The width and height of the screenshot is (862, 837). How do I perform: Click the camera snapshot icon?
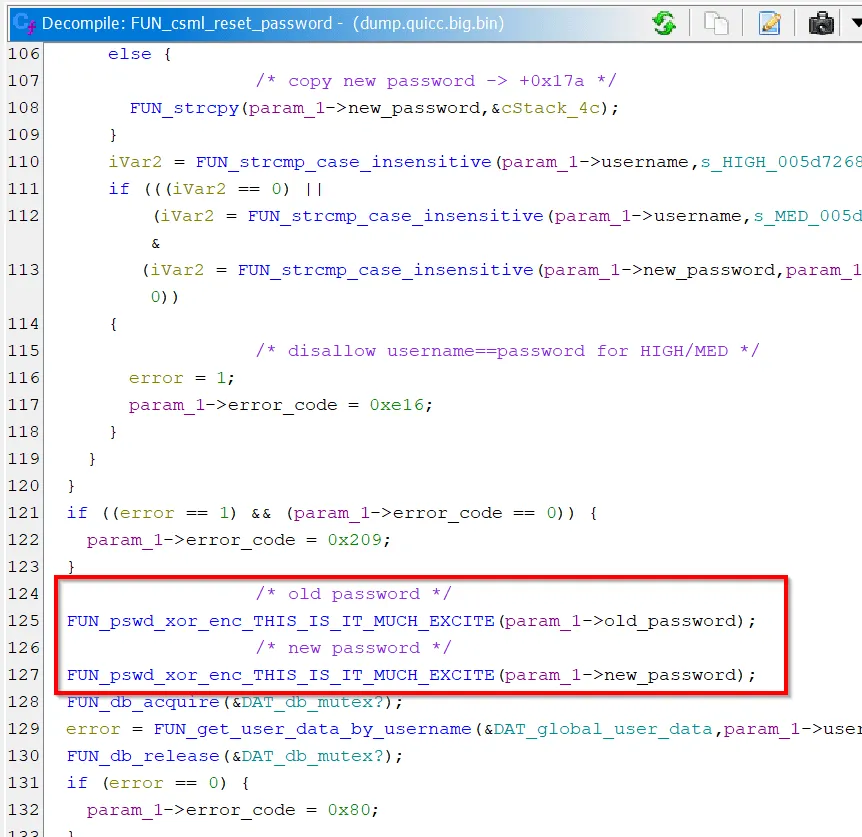pos(821,23)
